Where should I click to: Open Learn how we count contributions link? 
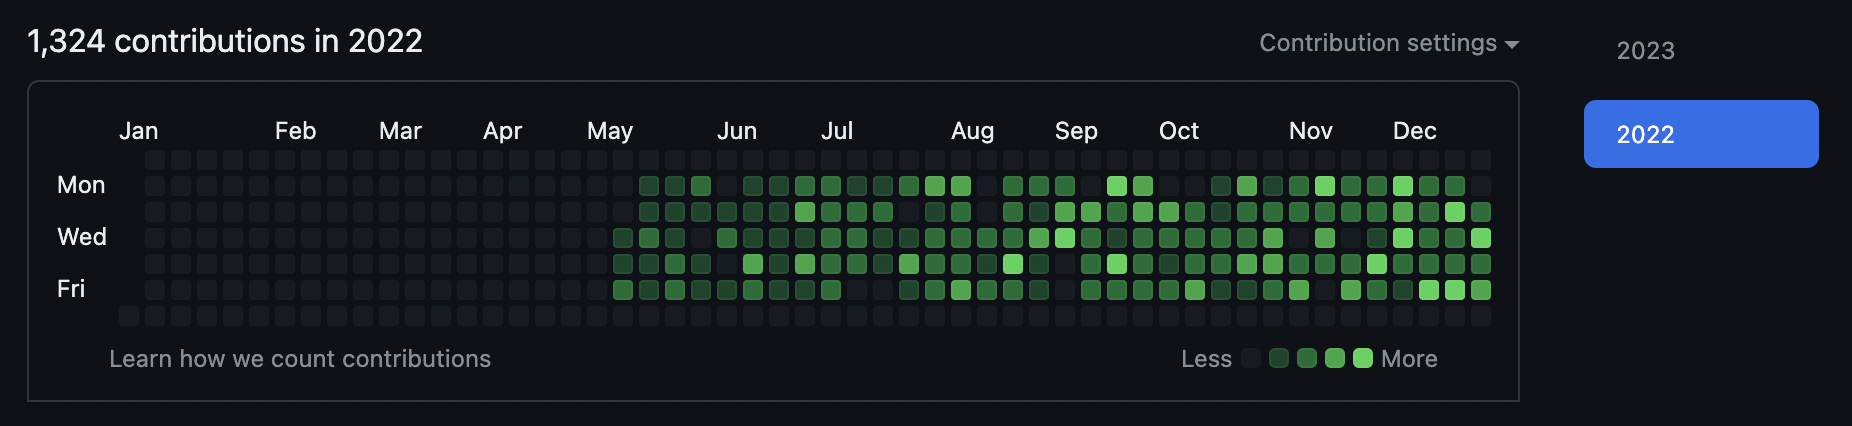click(x=300, y=359)
